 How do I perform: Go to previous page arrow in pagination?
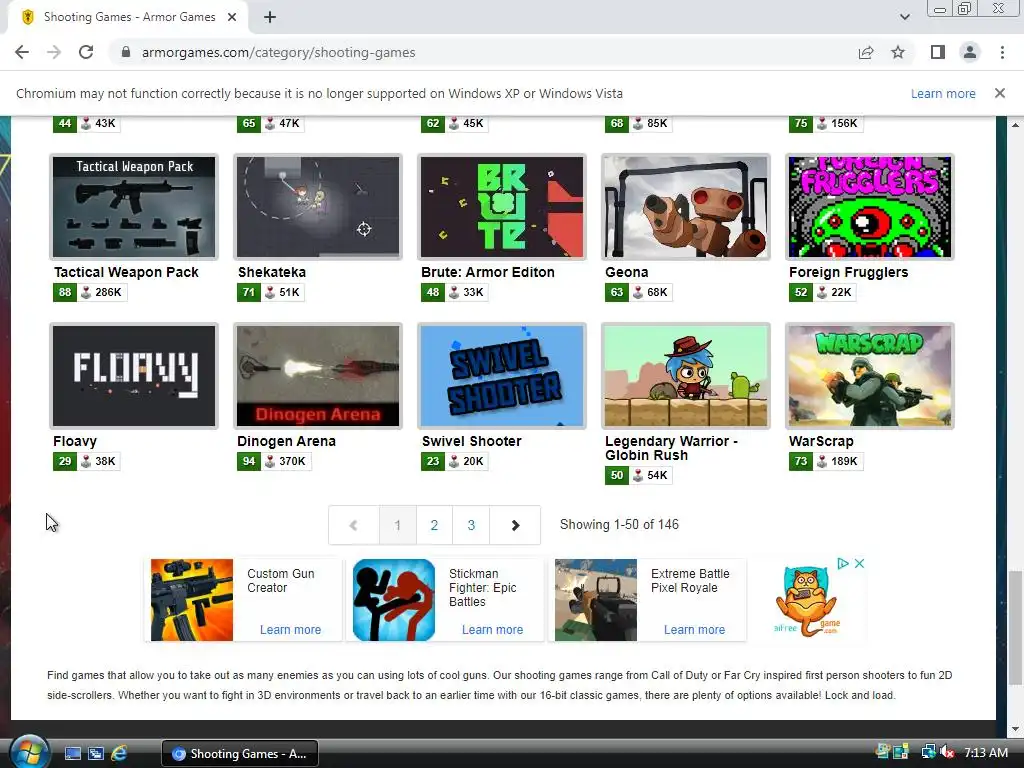point(353,525)
